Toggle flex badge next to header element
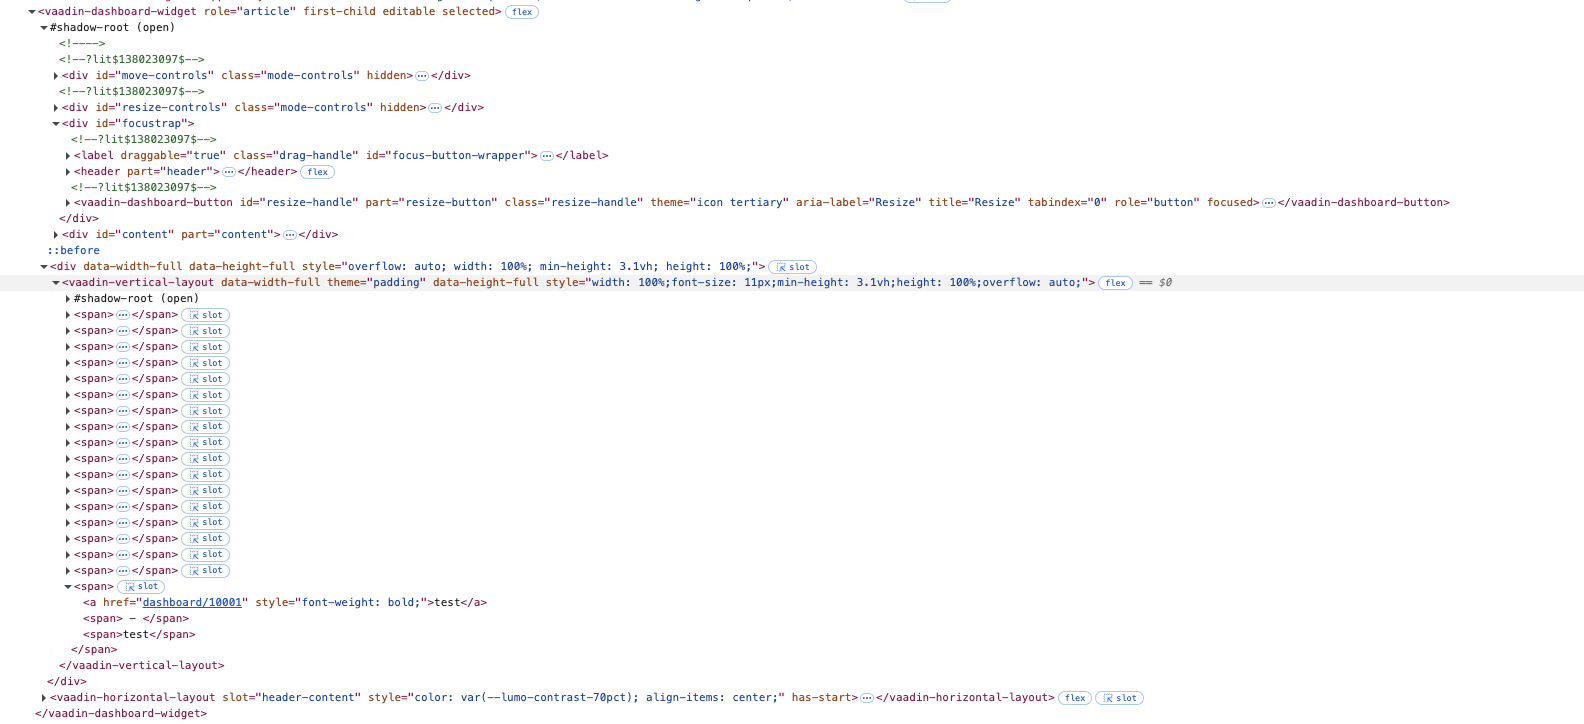The width and height of the screenshot is (1584, 724). 317,172
